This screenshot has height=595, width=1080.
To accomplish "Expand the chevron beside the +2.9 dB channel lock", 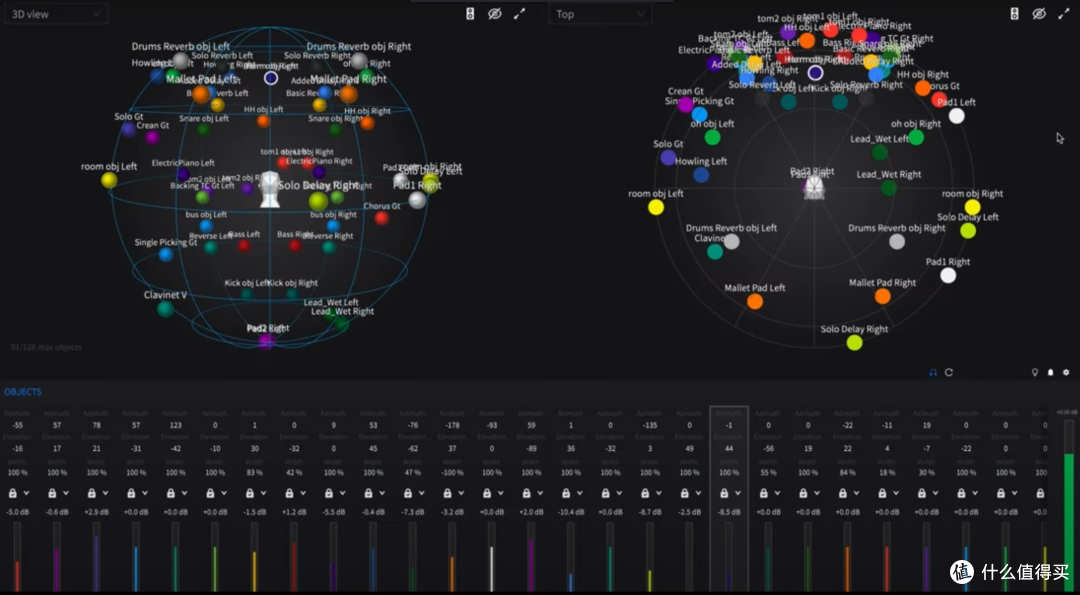I will point(105,494).
